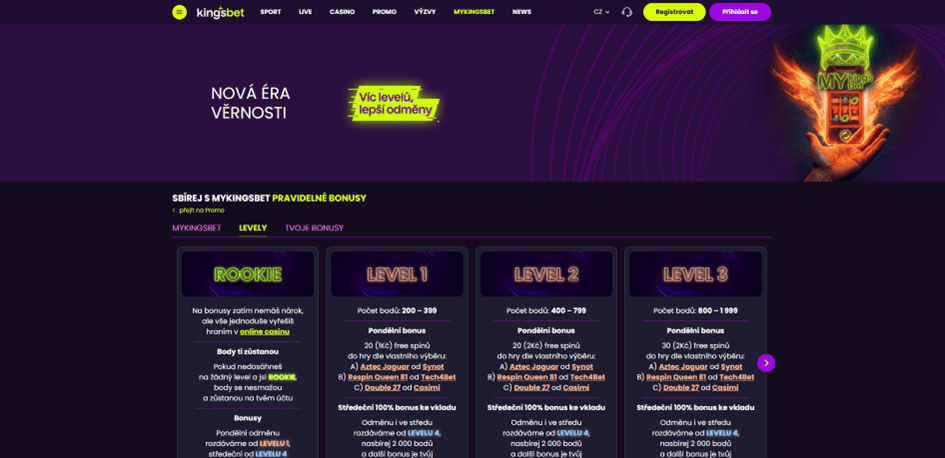Open Tech4Bet link in Level 3 card
Screen dimensions: 945x458
coord(736,377)
